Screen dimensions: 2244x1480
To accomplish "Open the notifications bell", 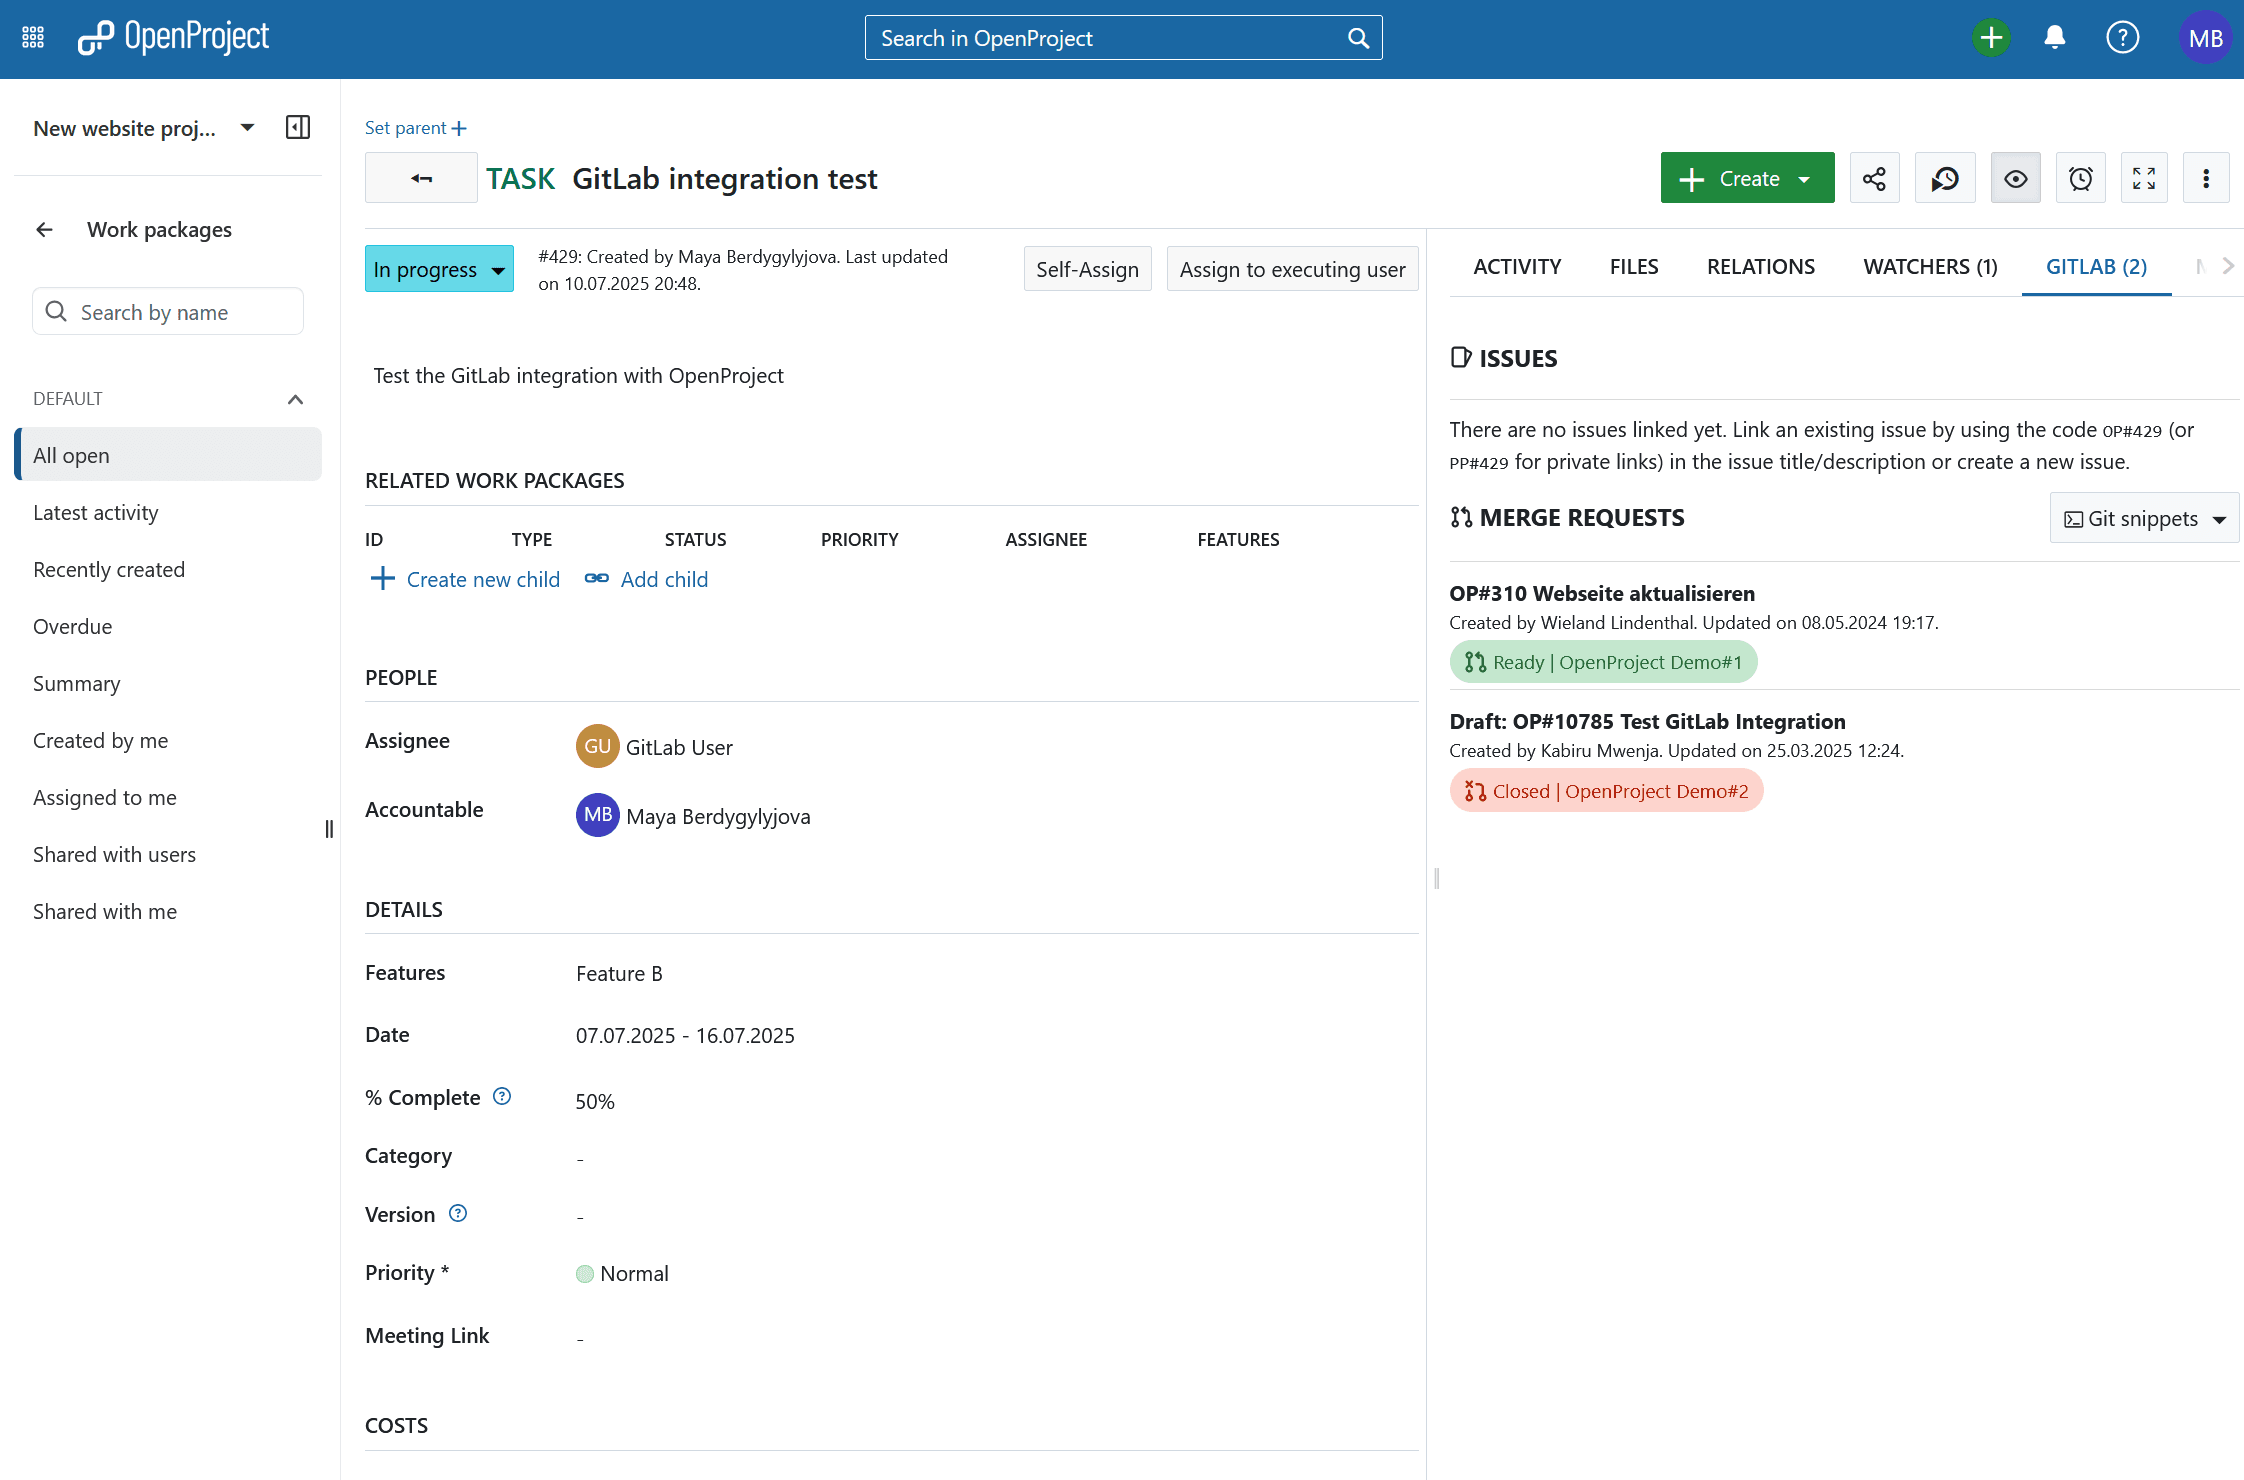I will pos(2054,38).
